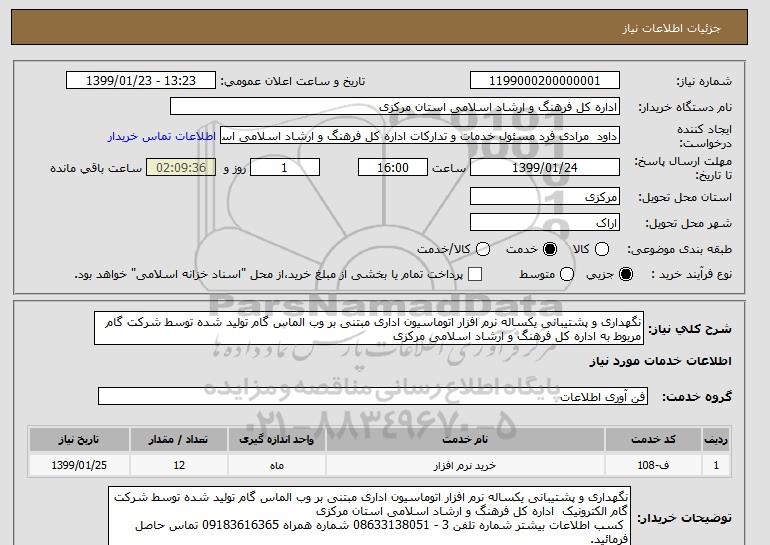Toggle the اسناد خزانه اسلامی payment checkbox
770x545 pixels.
coord(474,274)
